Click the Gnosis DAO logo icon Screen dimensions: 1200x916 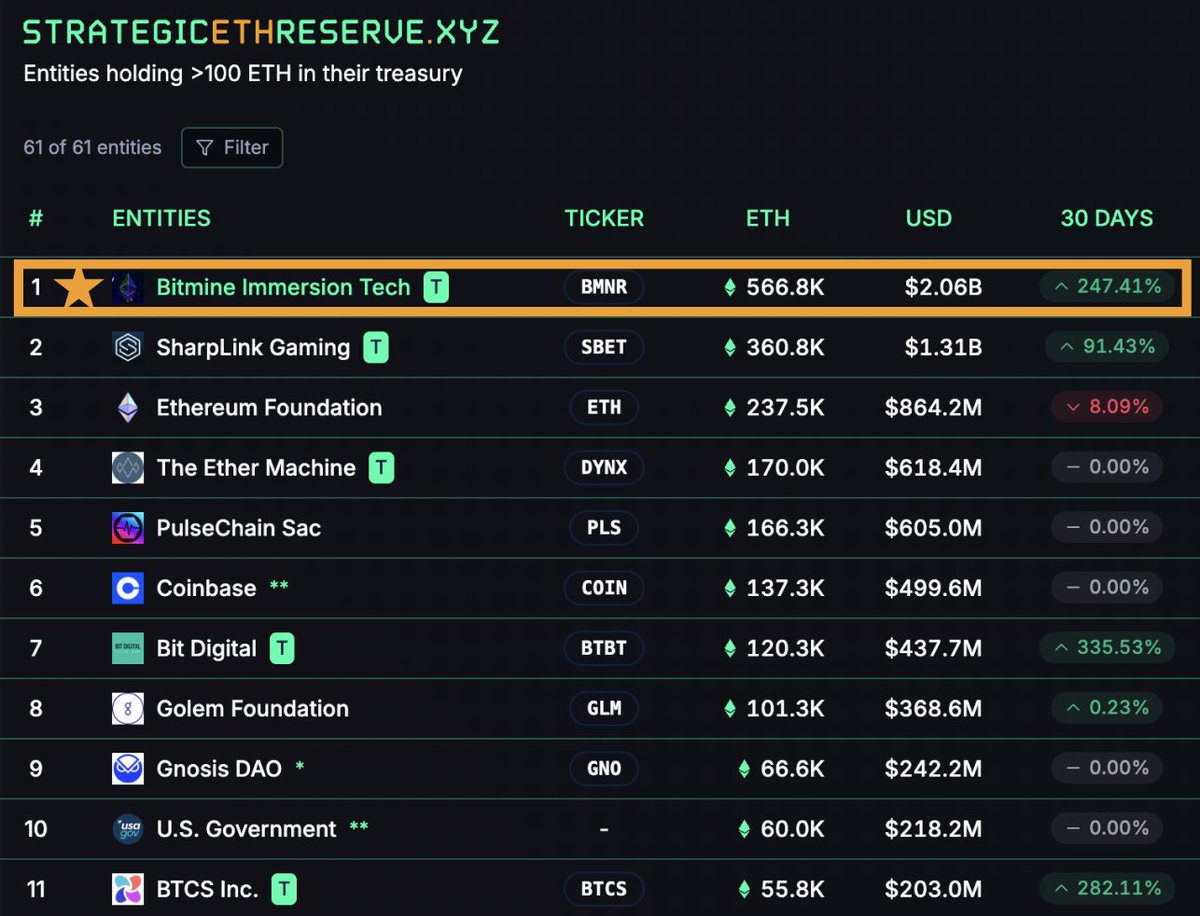(128, 769)
